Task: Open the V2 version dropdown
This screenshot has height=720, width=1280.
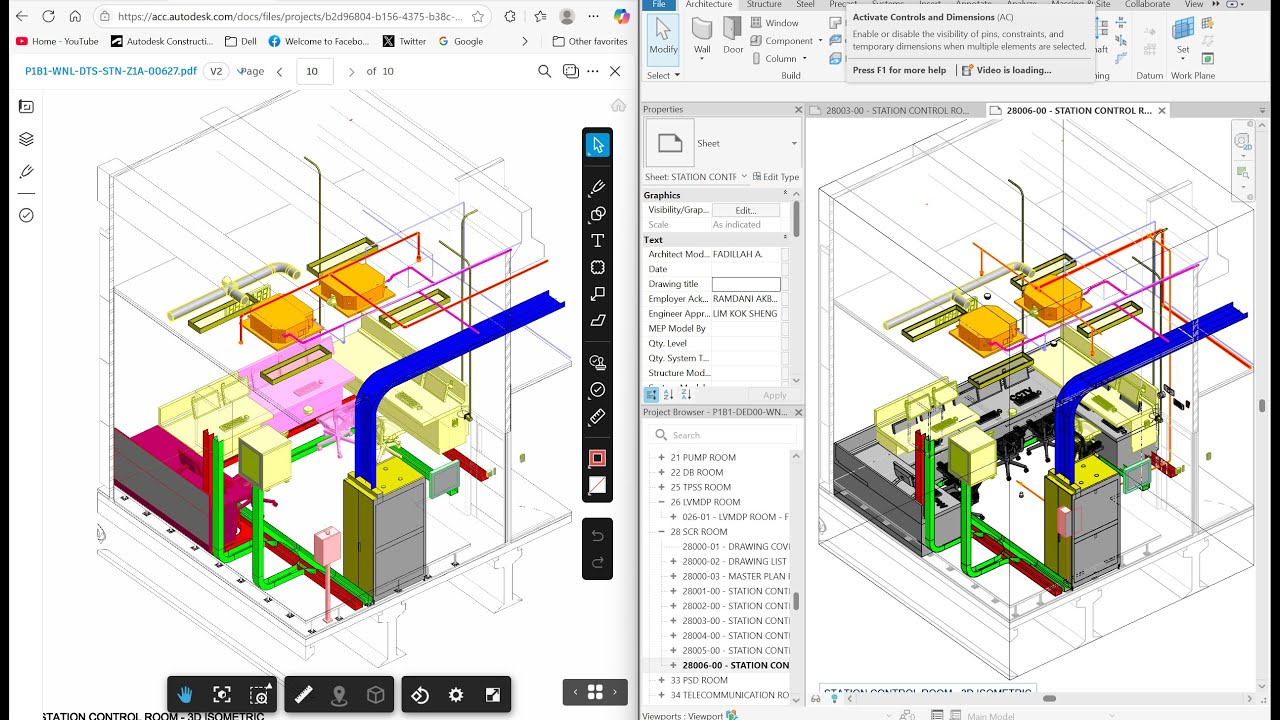Action: 215,71
